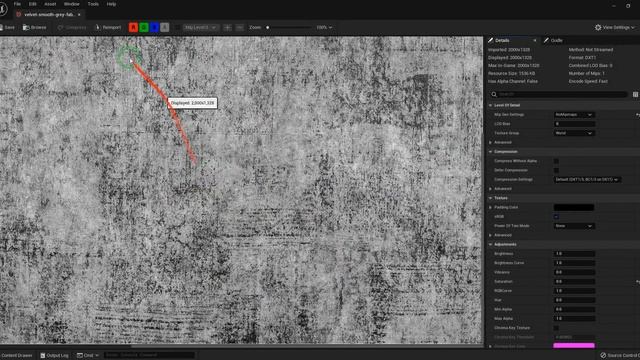Increase mip level with plus button
This screenshot has height=360, width=640.
(x=227, y=27)
